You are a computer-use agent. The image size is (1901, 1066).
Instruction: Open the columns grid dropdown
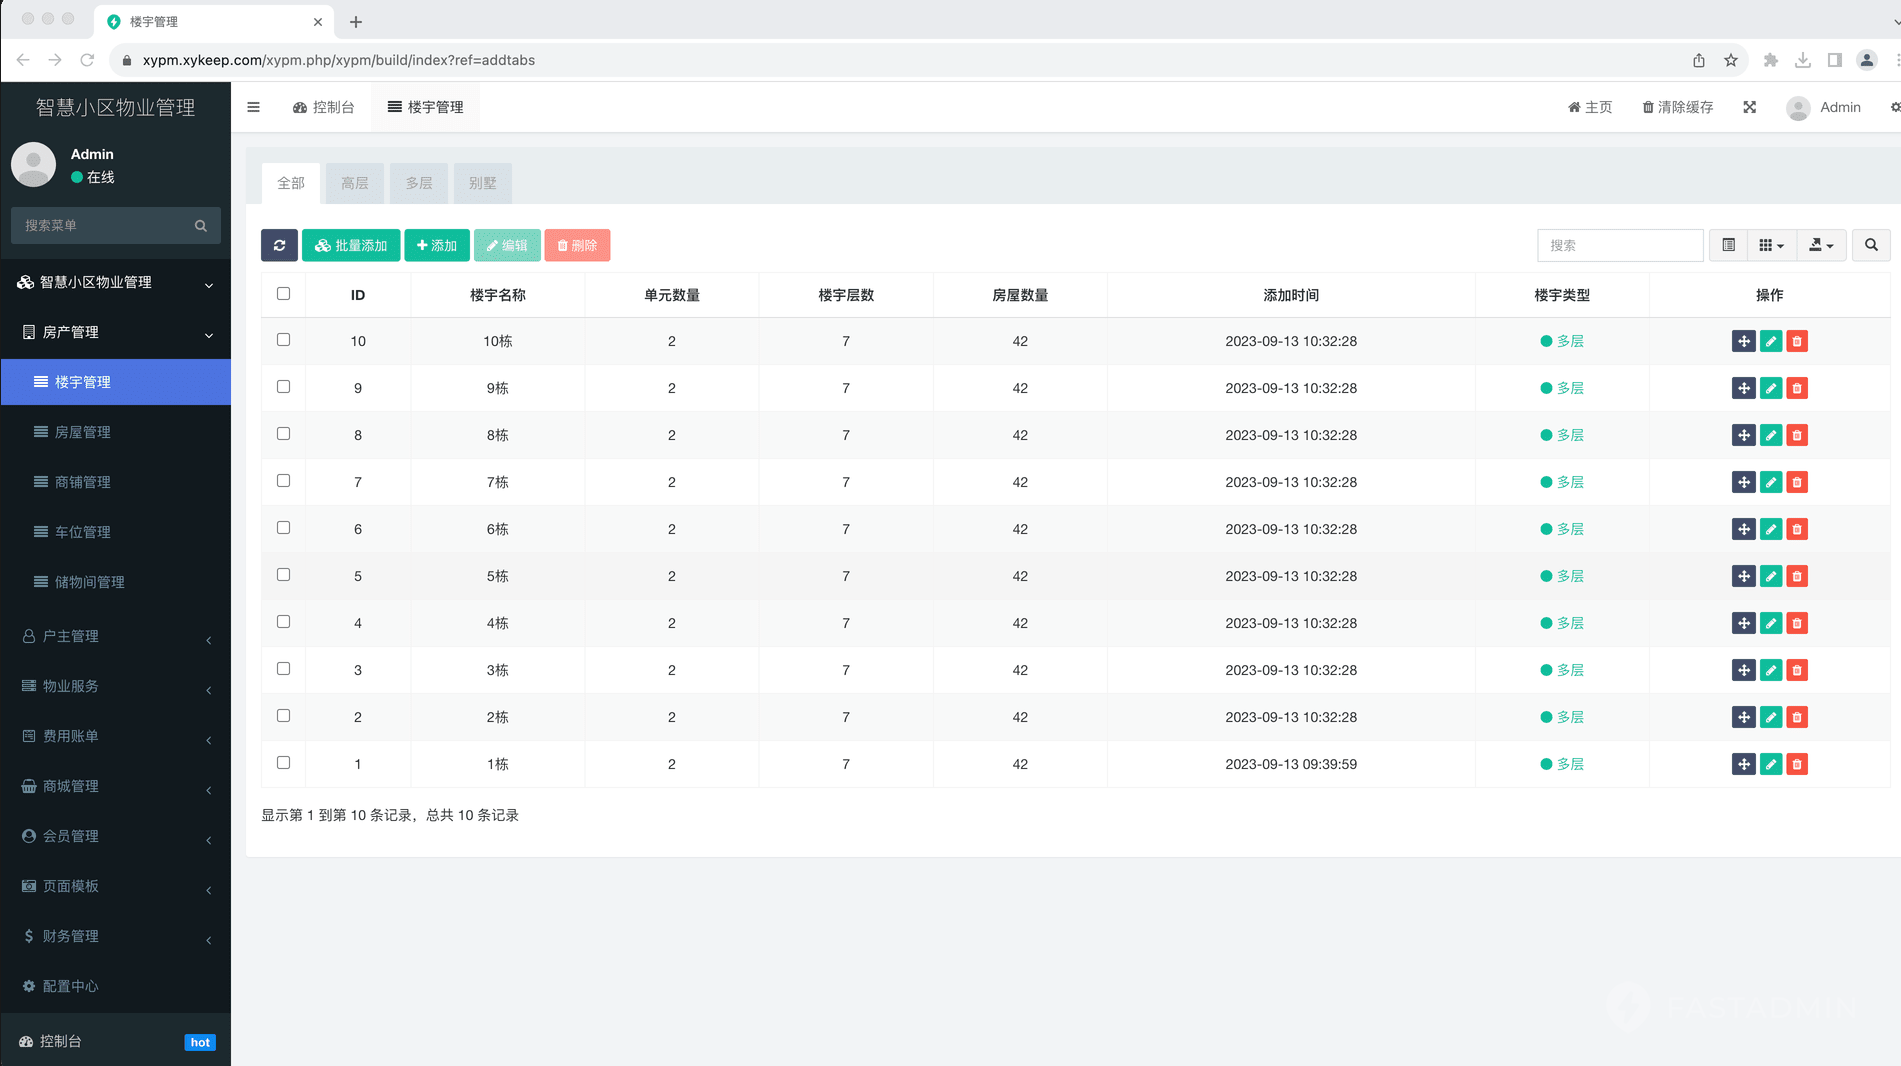pyautogui.click(x=1771, y=245)
